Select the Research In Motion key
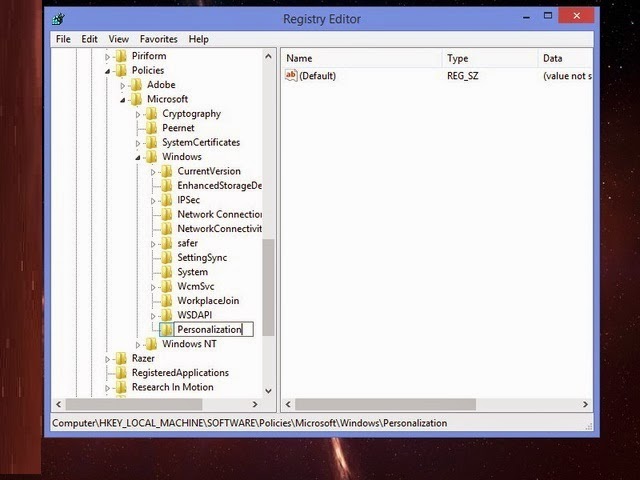The width and height of the screenshot is (640, 480). pos(173,387)
